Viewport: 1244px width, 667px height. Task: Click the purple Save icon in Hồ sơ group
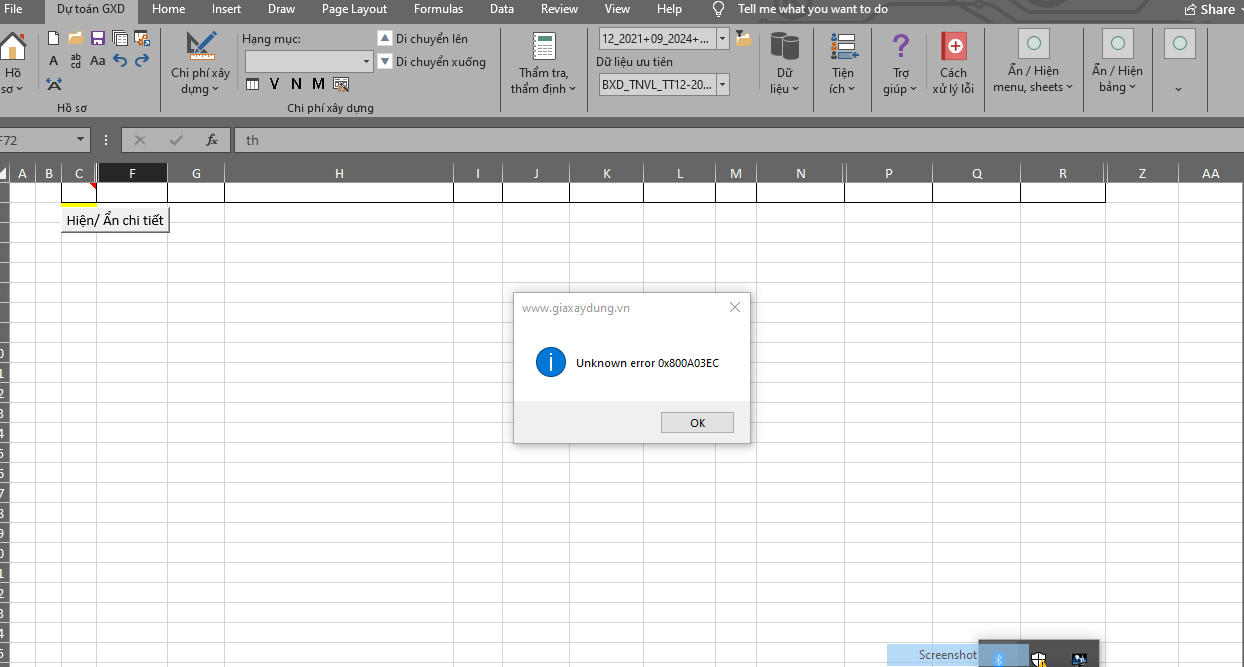point(98,39)
